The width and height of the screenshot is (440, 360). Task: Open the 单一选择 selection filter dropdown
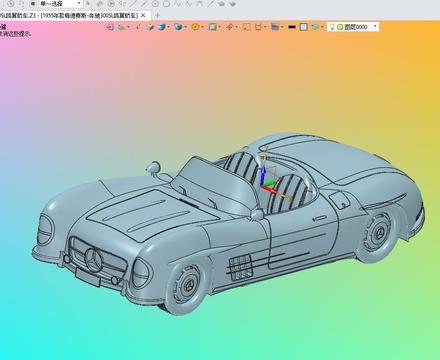pyautogui.click(x=61, y=4)
